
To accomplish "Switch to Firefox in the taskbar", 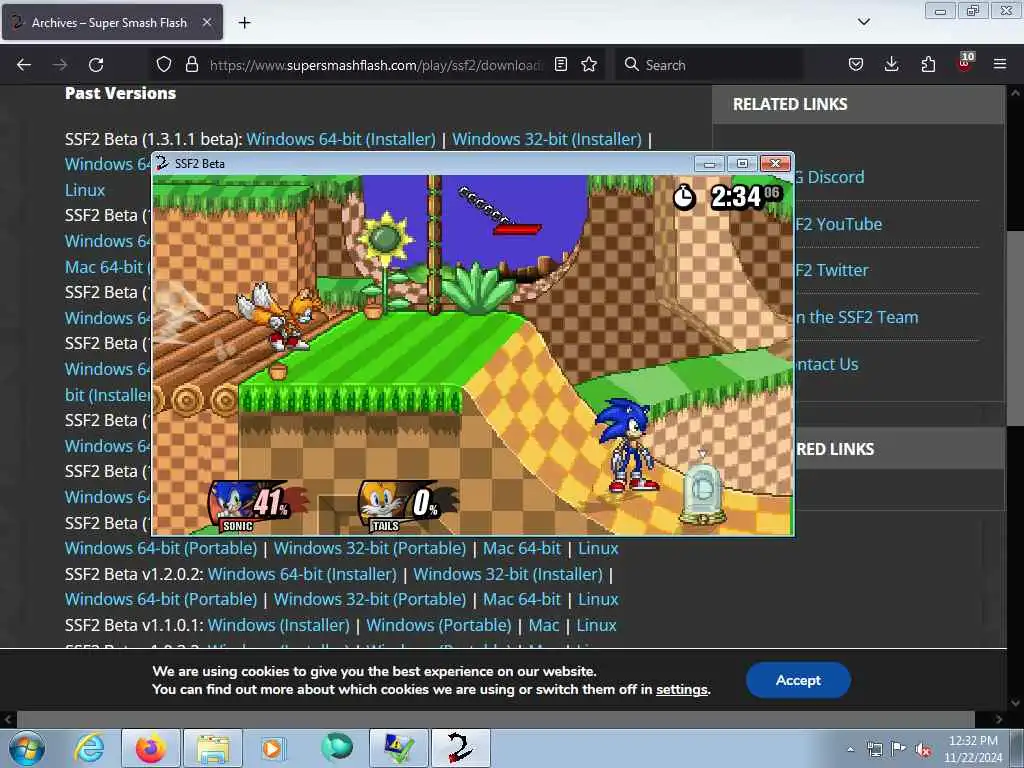I will [151, 748].
